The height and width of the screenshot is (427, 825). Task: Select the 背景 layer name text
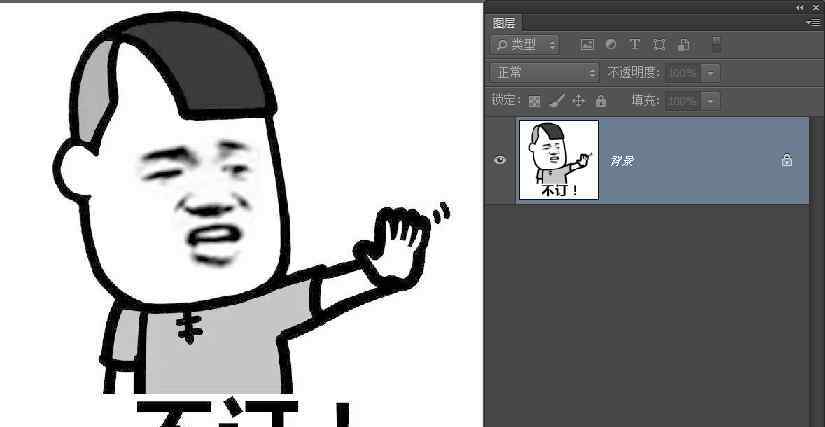coord(621,161)
